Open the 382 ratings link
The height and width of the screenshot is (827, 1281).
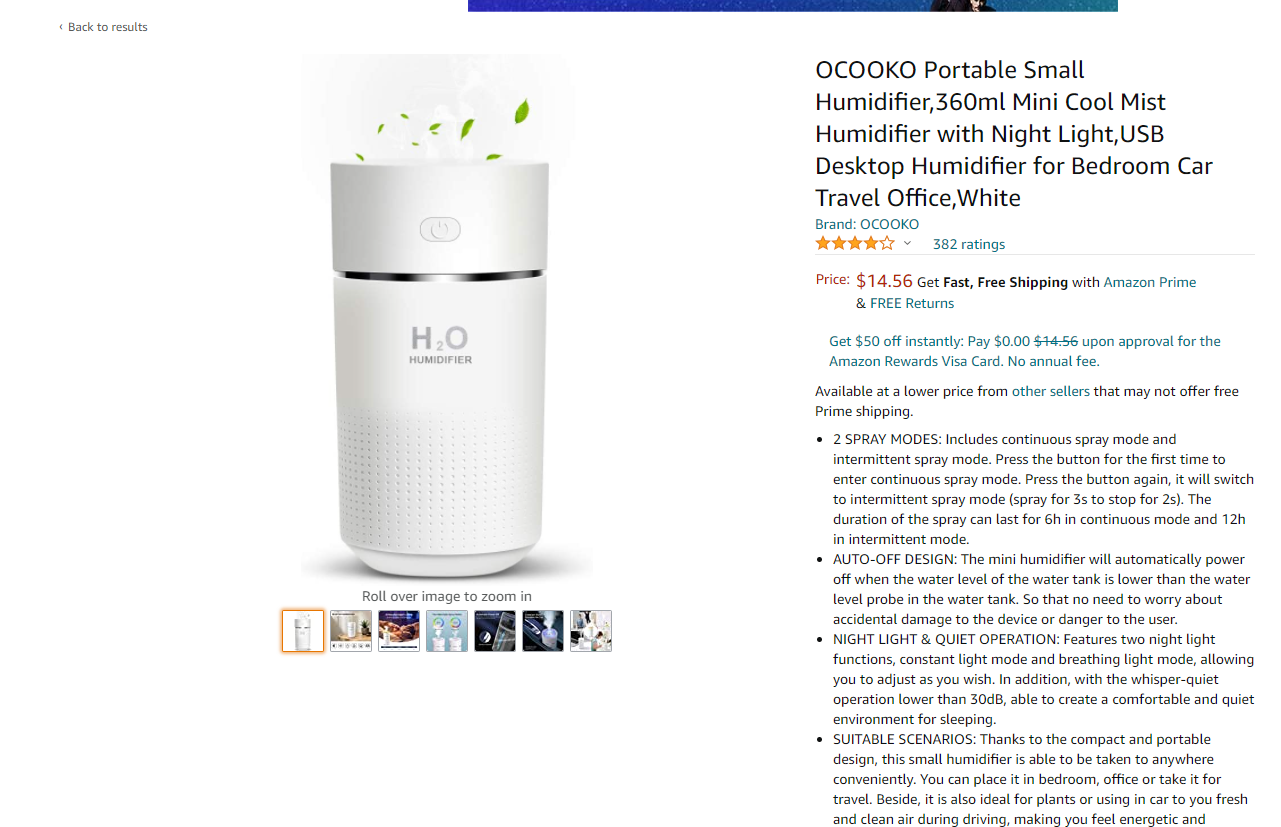click(969, 244)
